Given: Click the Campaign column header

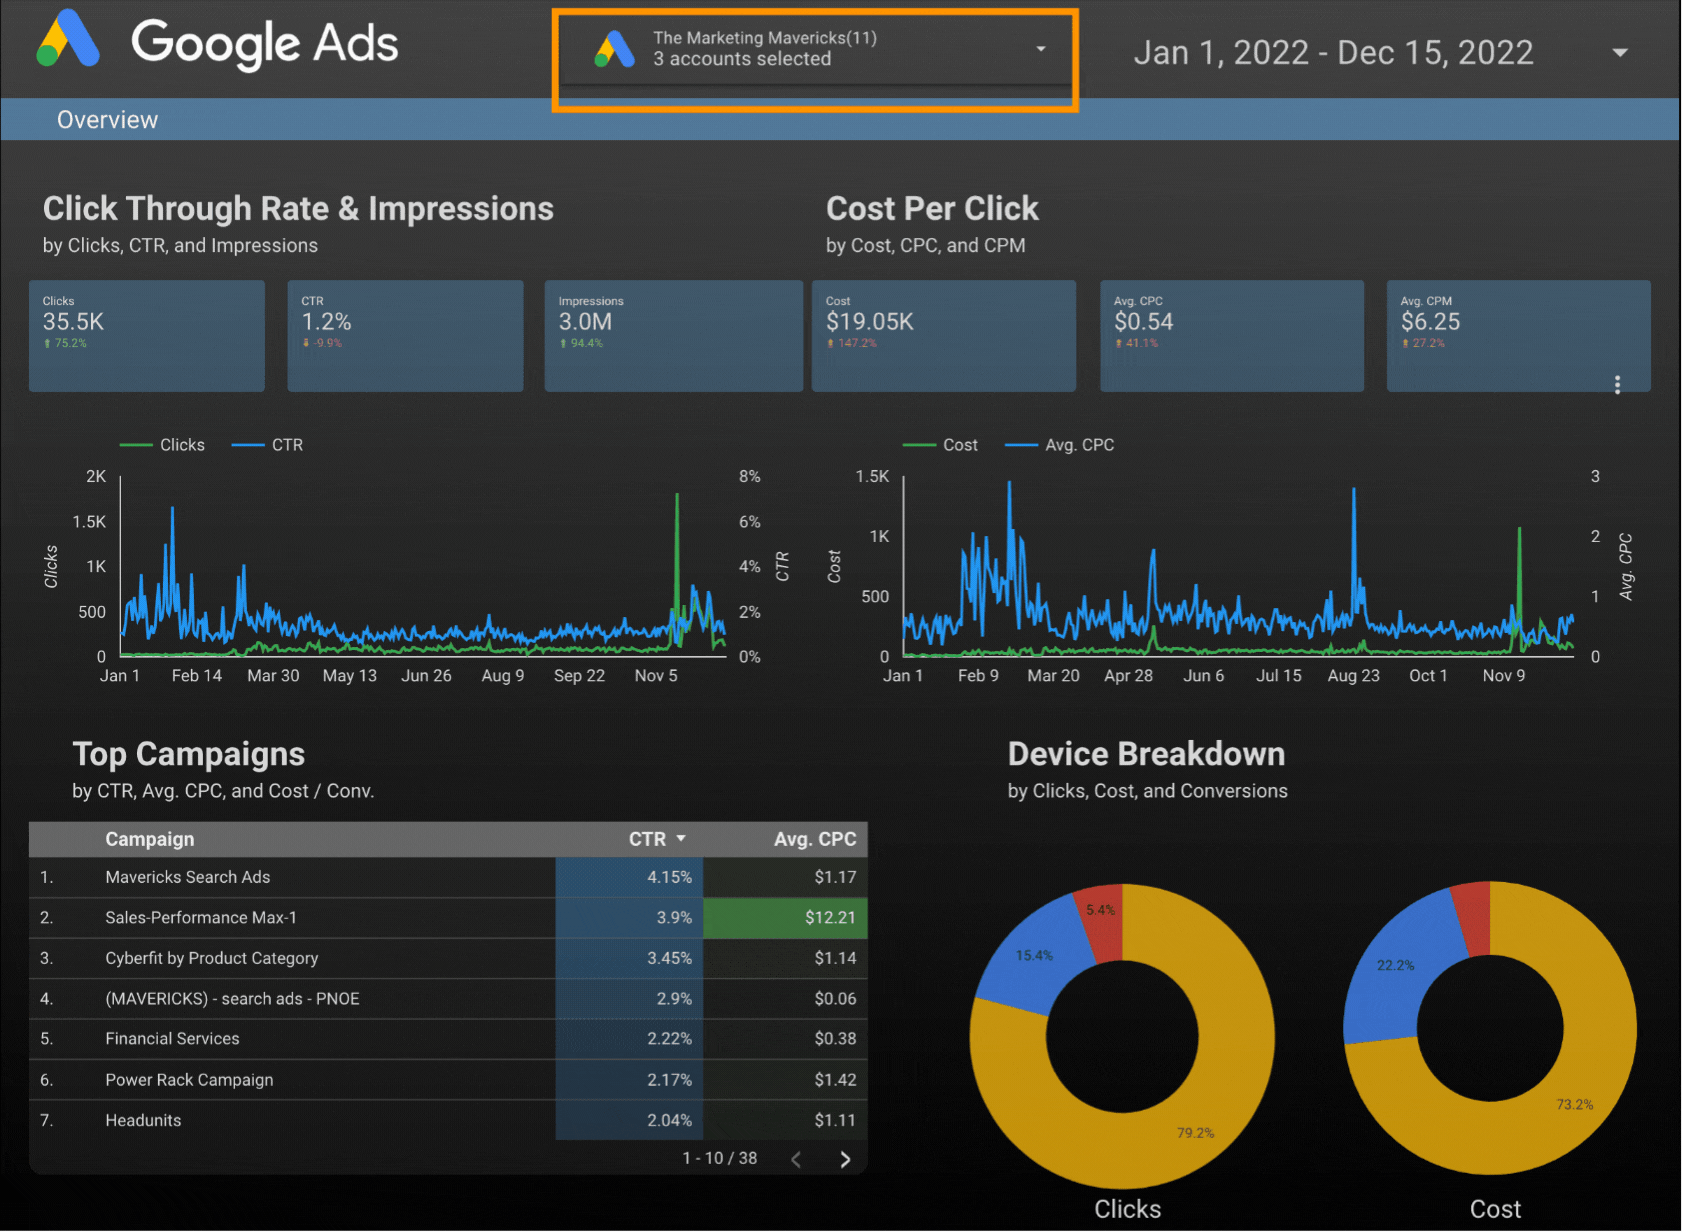Looking at the screenshot, I should (150, 839).
